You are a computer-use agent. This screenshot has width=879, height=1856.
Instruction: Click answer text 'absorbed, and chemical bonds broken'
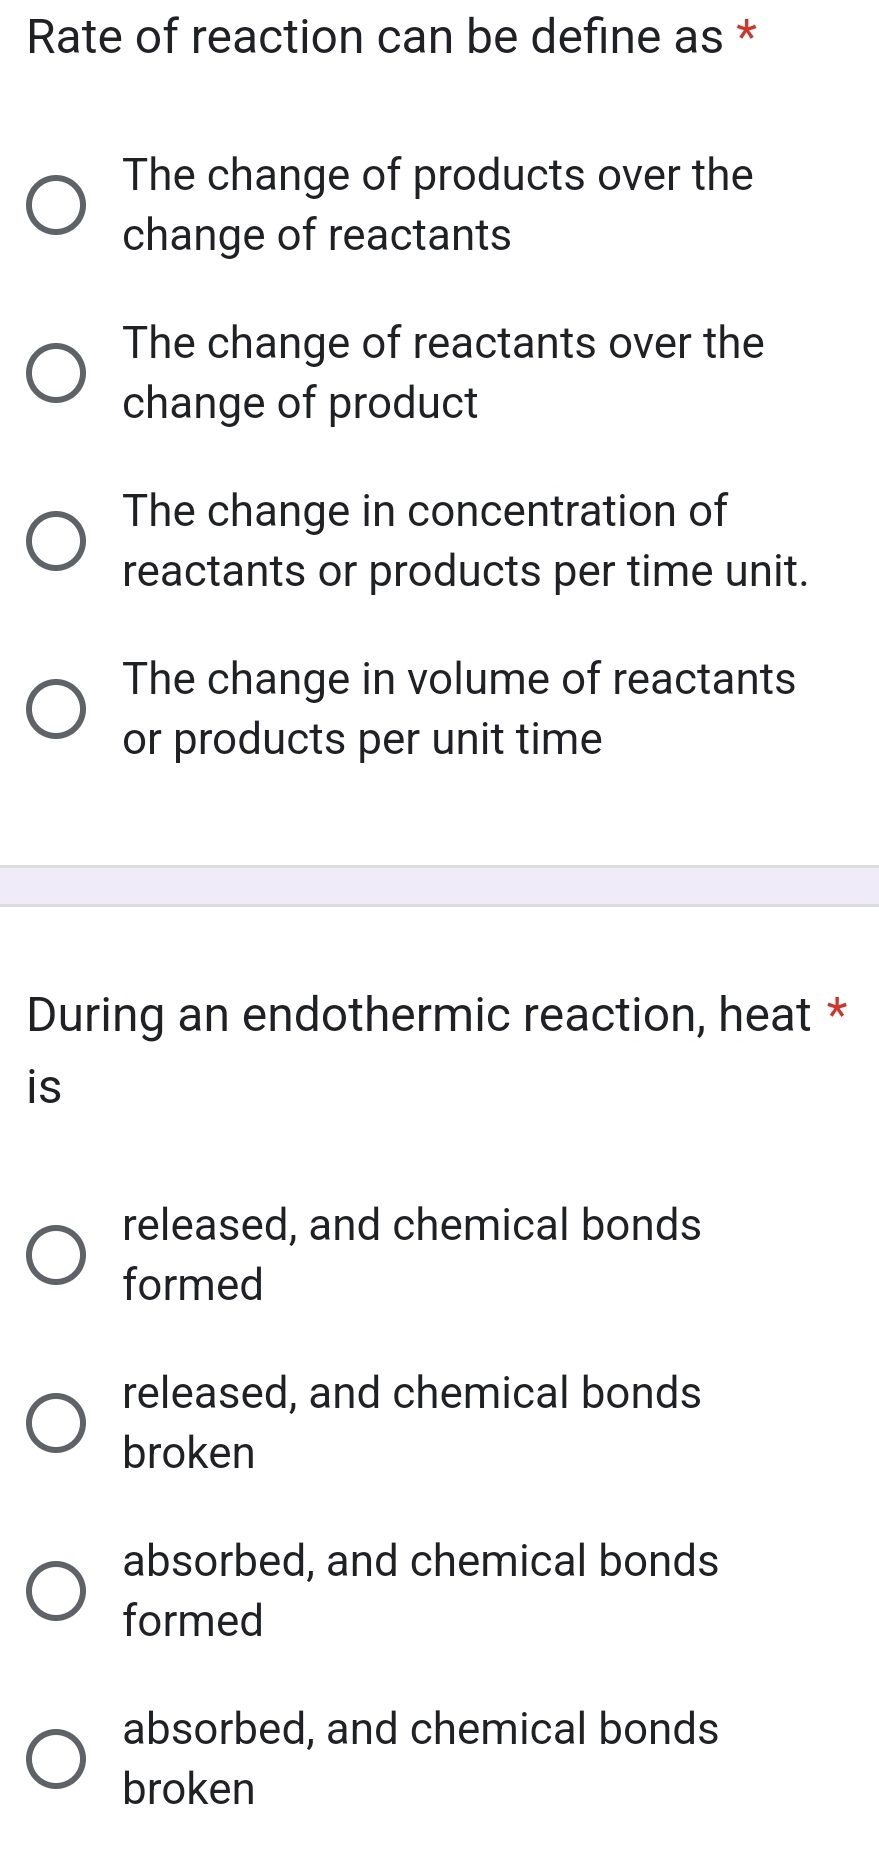(420, 1759)
